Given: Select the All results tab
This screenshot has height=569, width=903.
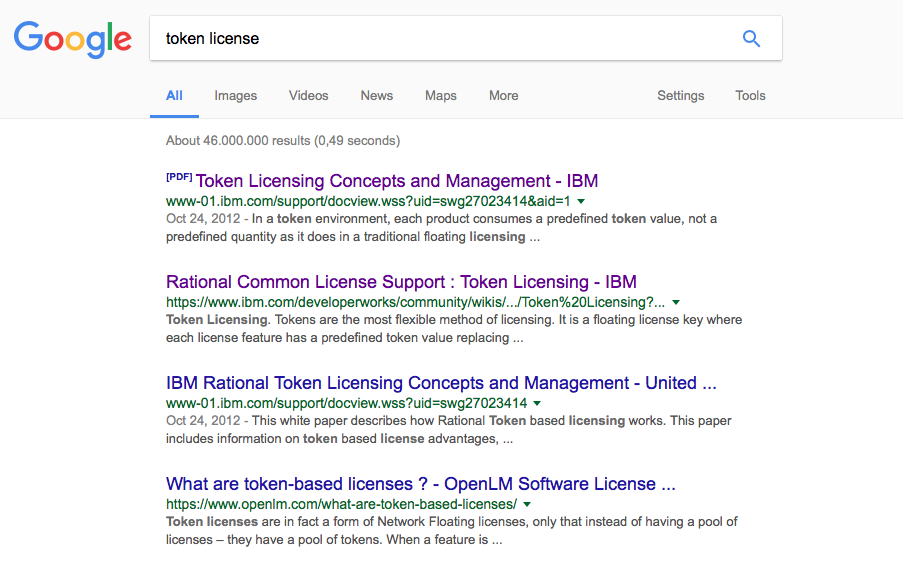Looking at the screenshot, I should 174,96.
